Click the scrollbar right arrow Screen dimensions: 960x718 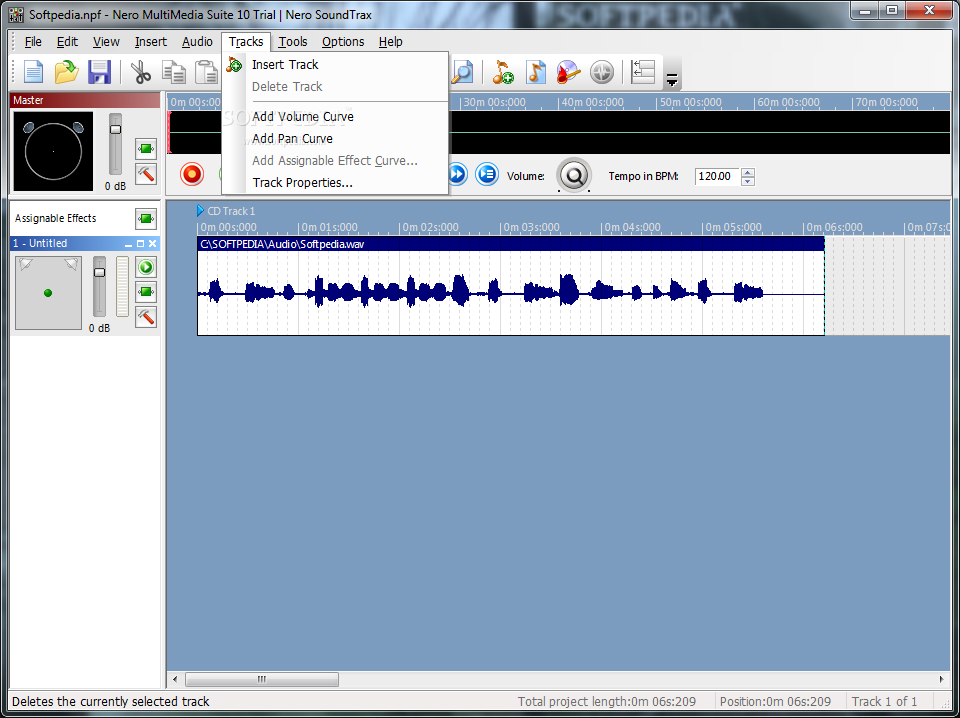coord(942,679)
